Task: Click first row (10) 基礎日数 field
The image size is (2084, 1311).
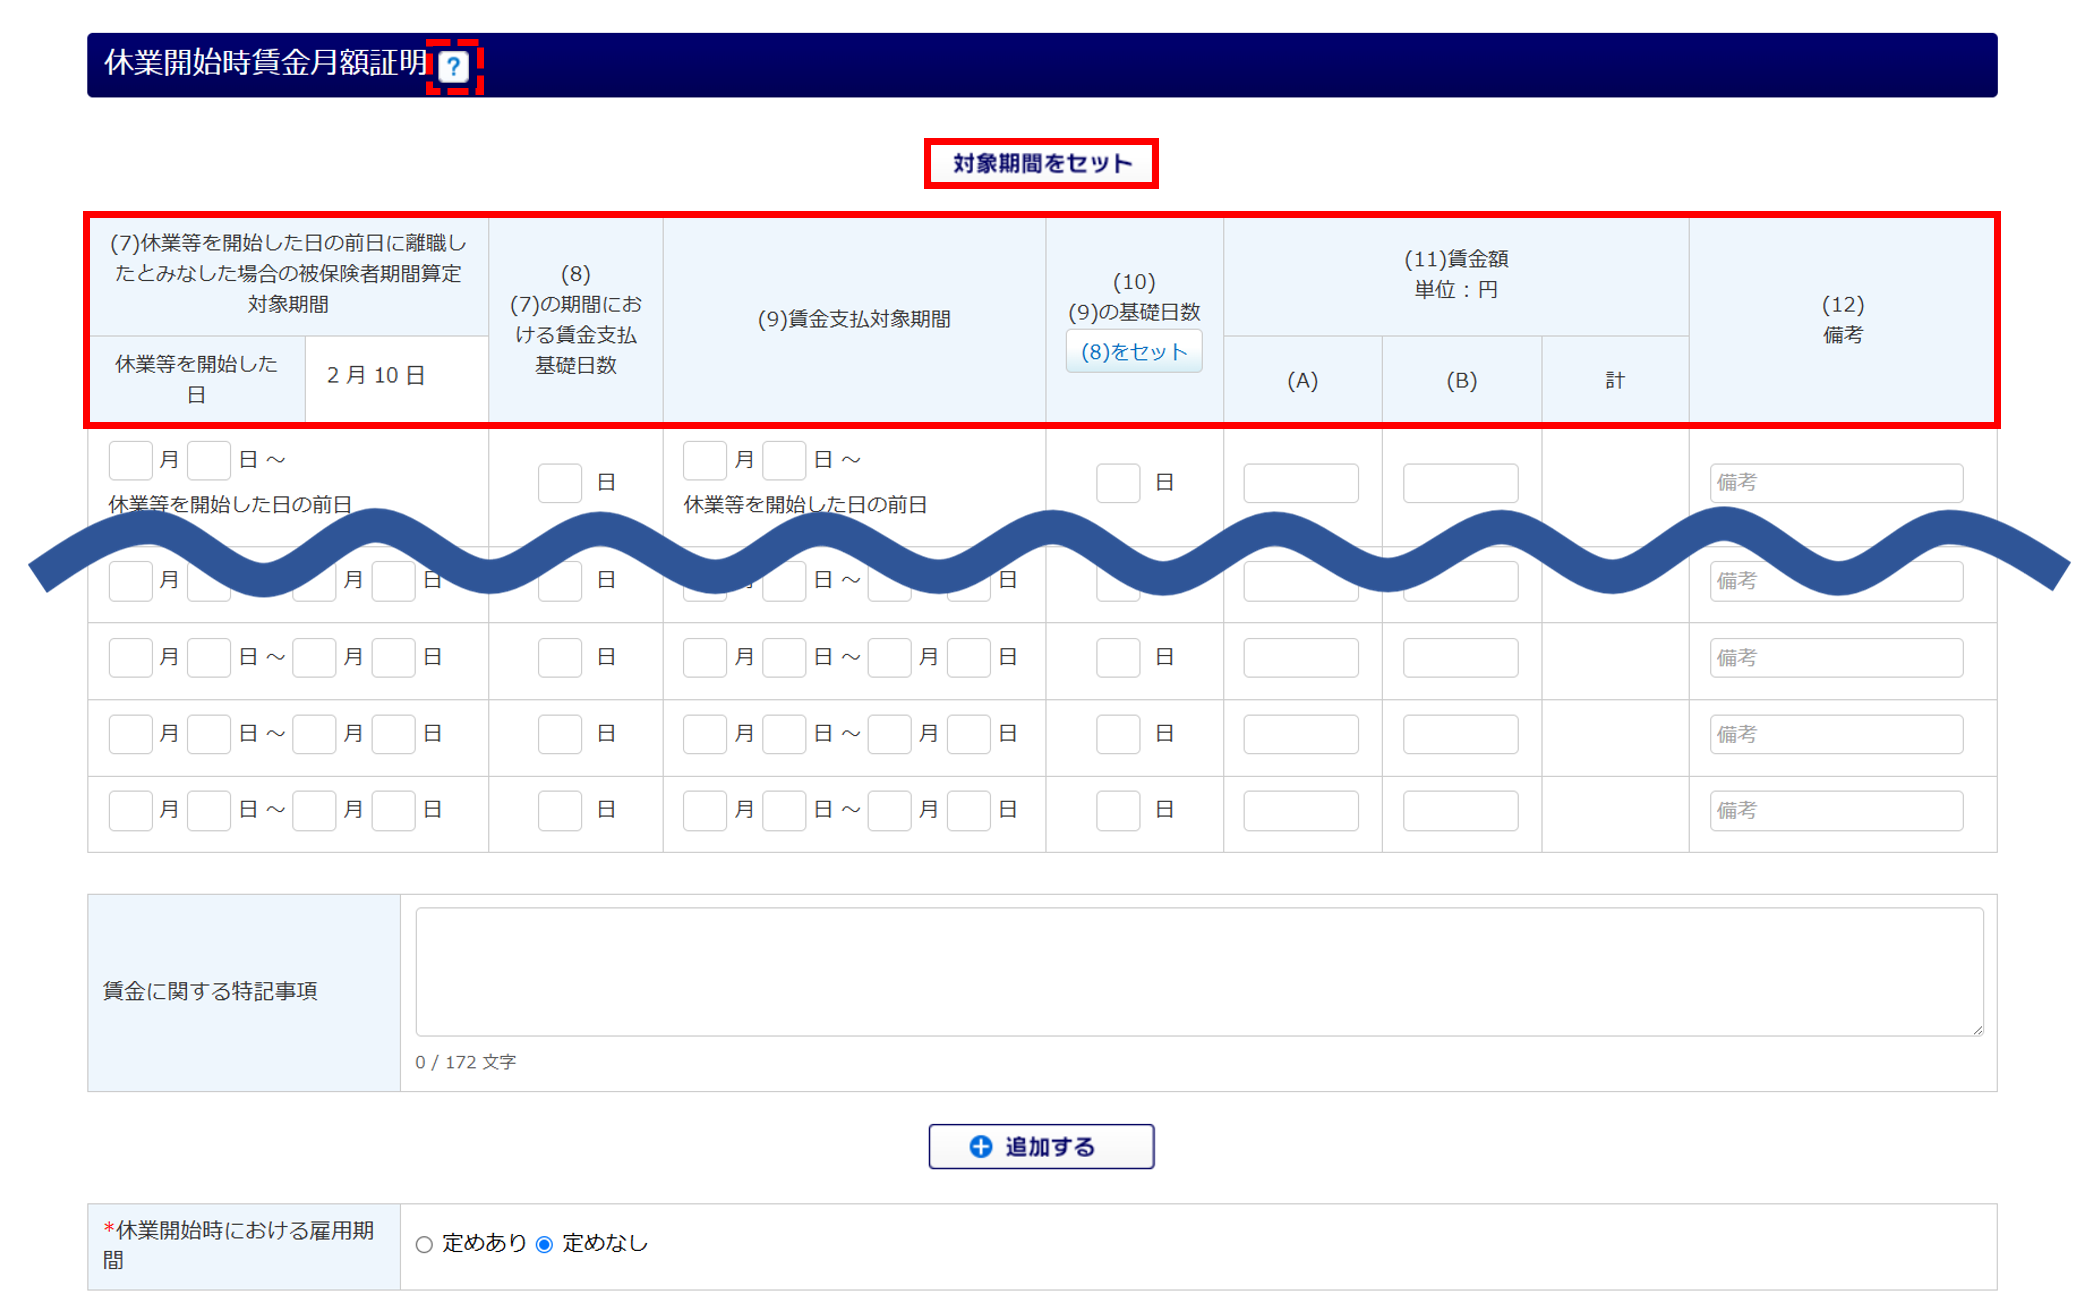Action: click(1118, 482)
